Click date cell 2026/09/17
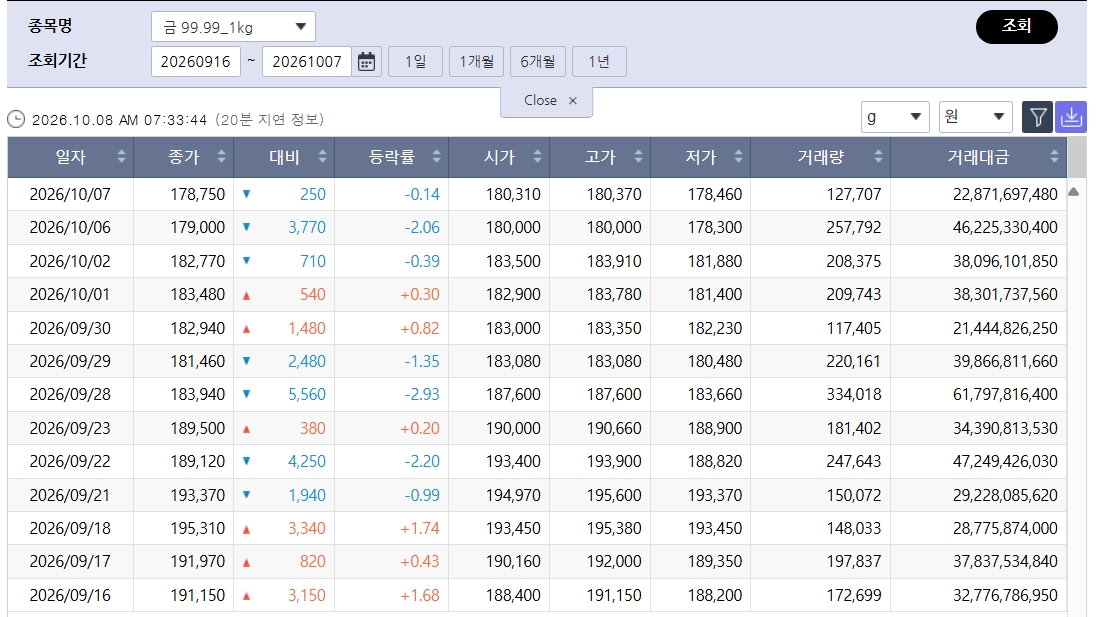Image resolution: width=1101 pixels, height=617 pixels. 70,562
